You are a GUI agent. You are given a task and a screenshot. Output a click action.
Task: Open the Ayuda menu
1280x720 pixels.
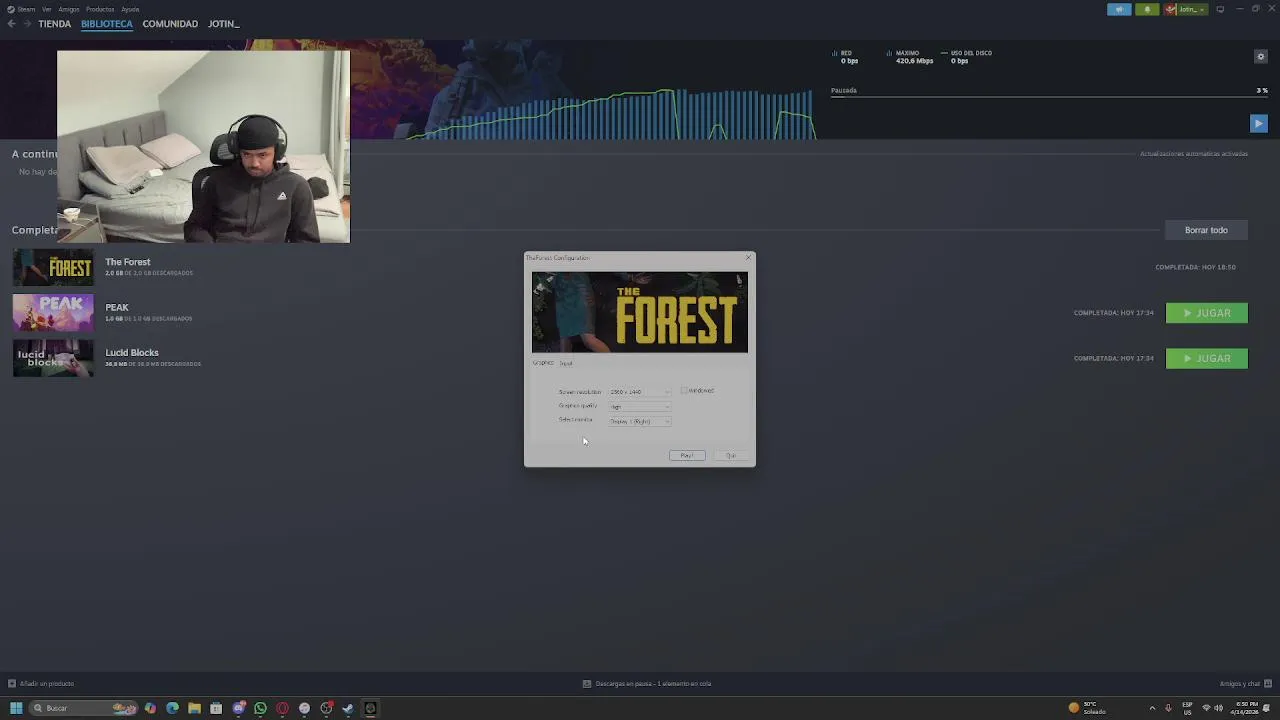pyautogui.click(x=130, y=9)
